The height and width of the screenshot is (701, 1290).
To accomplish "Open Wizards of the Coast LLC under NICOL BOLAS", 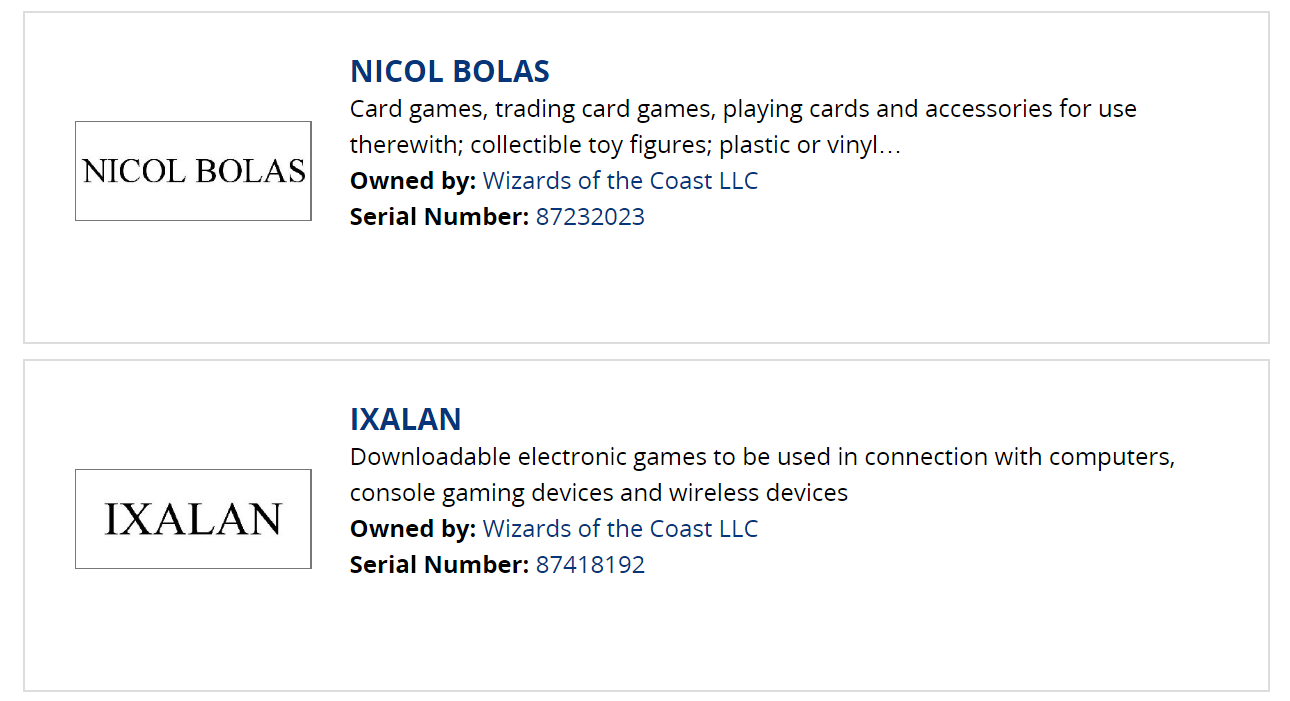I will [620, 181].
